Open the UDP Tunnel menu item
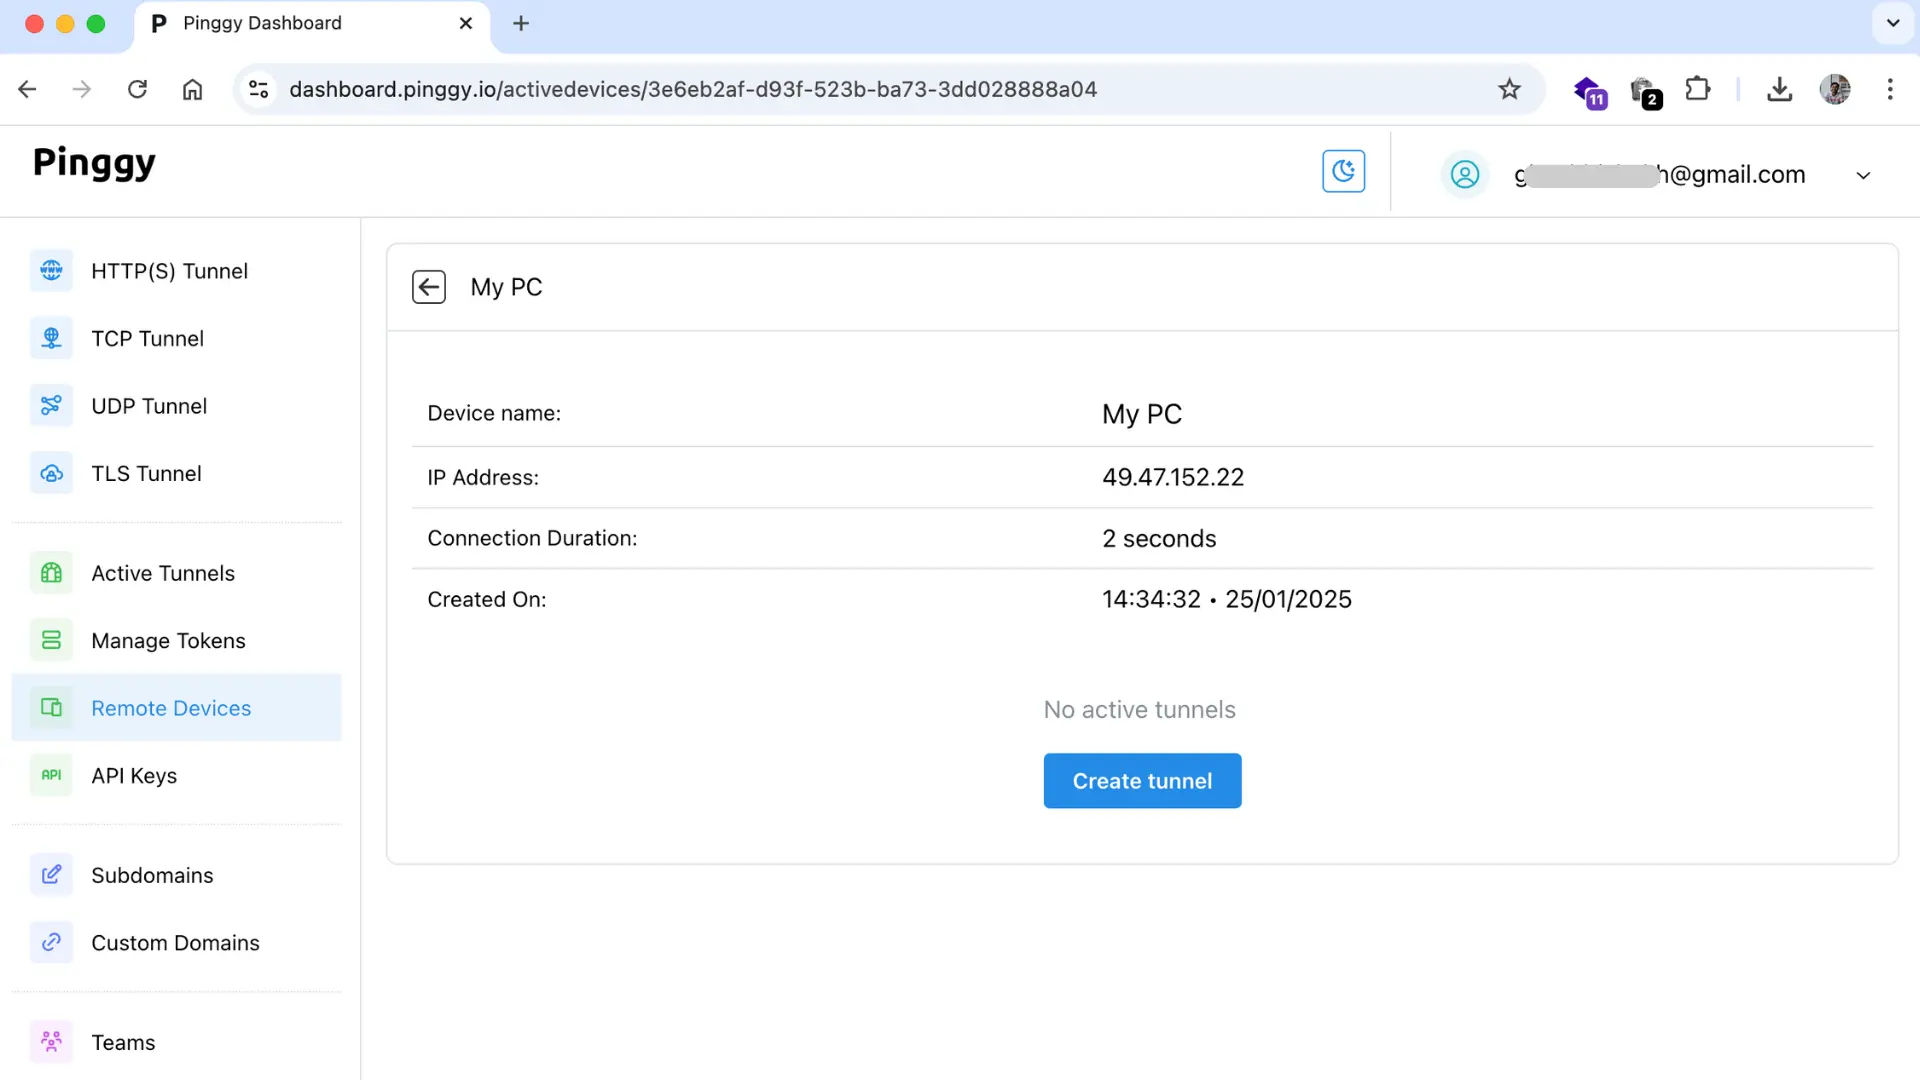The height and width of the screenshot is (1080, 1920). point(177,406)
